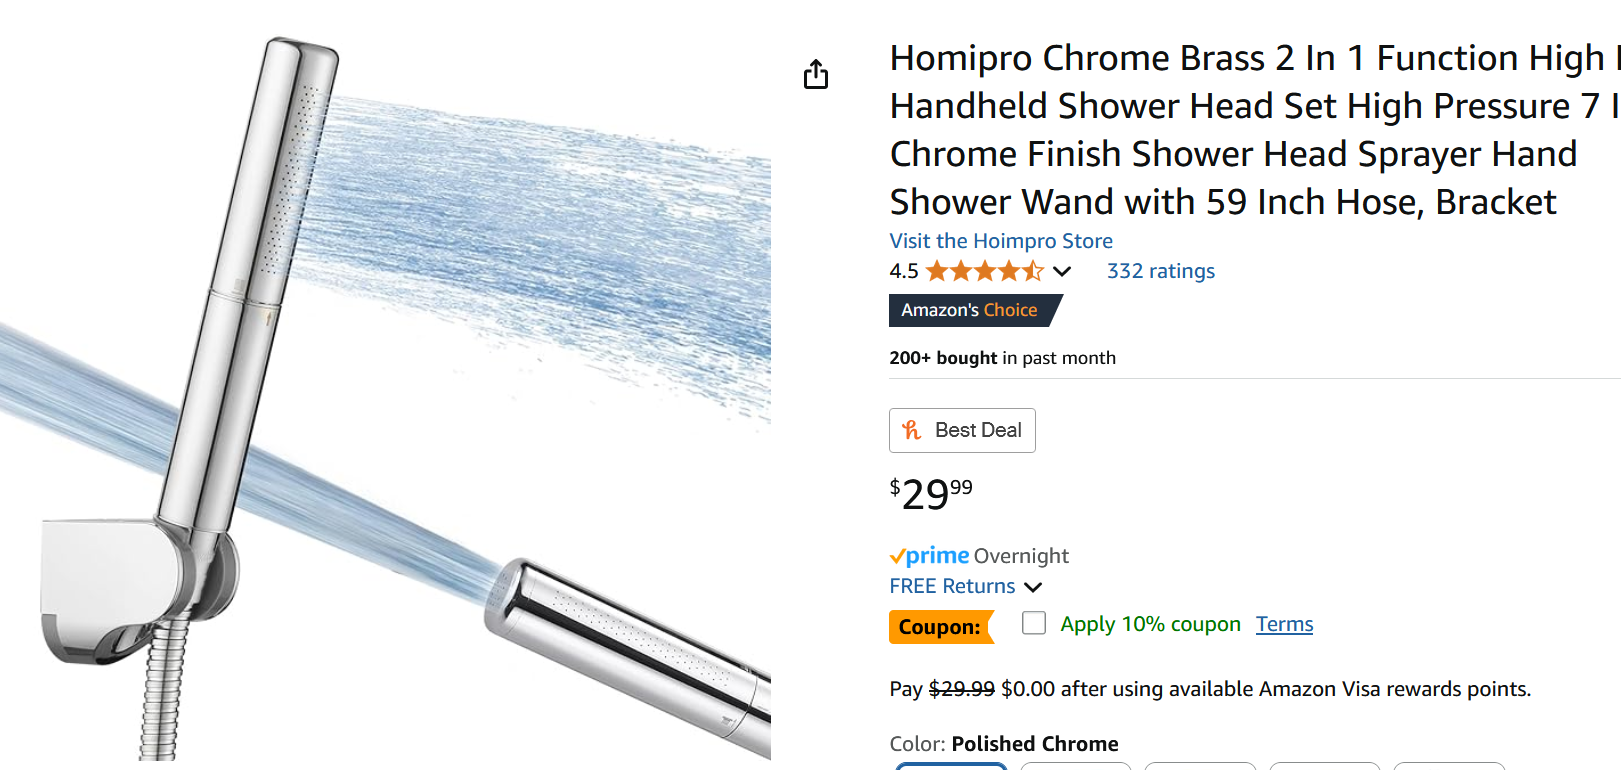Click the share icon beside the product image
Viewport: 1621px width, 770px height.
tap(816, 74)
